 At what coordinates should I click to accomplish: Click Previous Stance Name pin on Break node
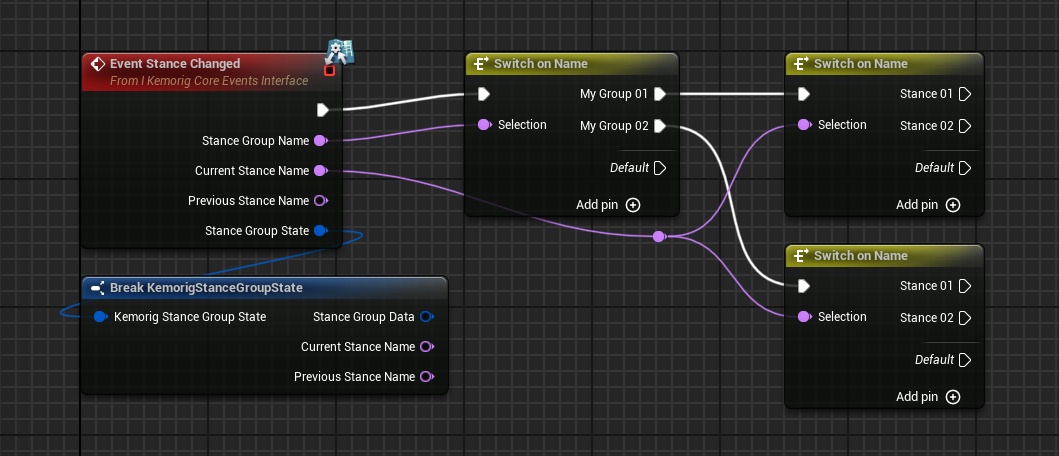pyautogui.click(x=426, y=377)
